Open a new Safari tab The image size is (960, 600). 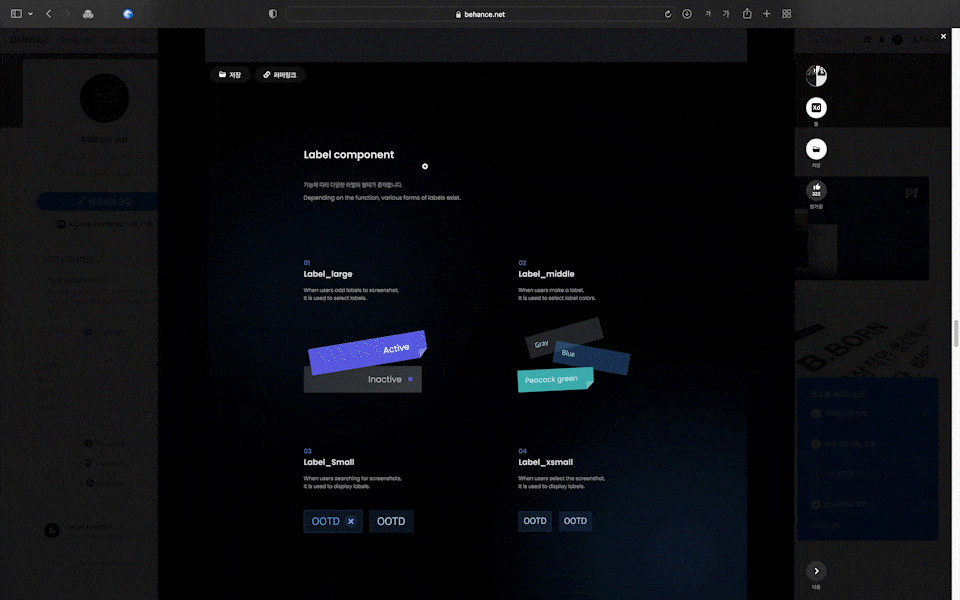[x=767, y=13]
